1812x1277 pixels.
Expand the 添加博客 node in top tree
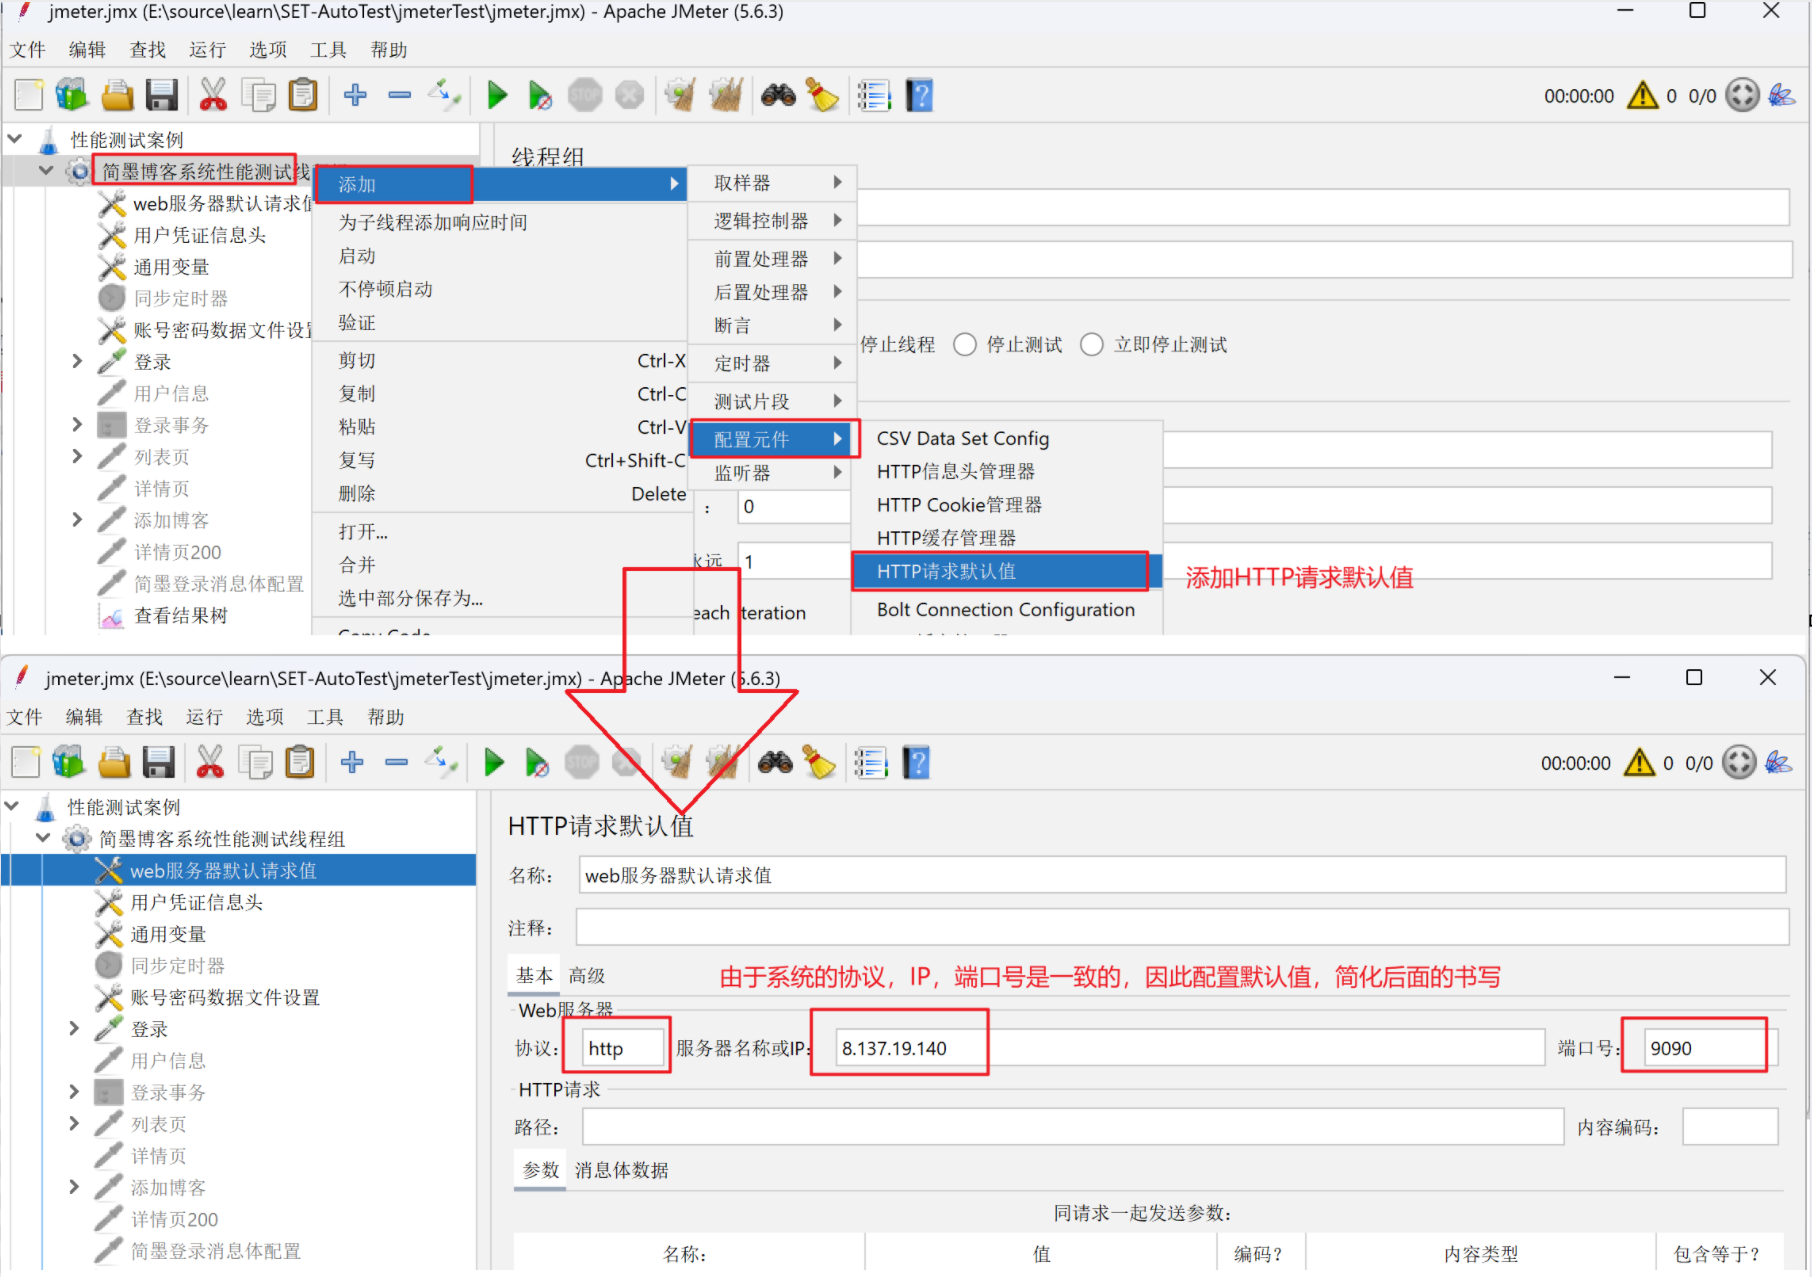[x=77, y=519]
